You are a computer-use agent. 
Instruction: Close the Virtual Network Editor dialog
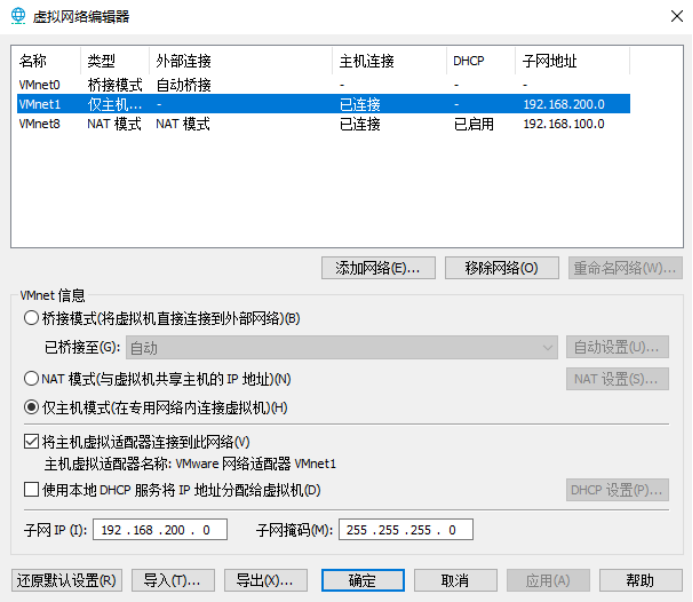(677, 16)
